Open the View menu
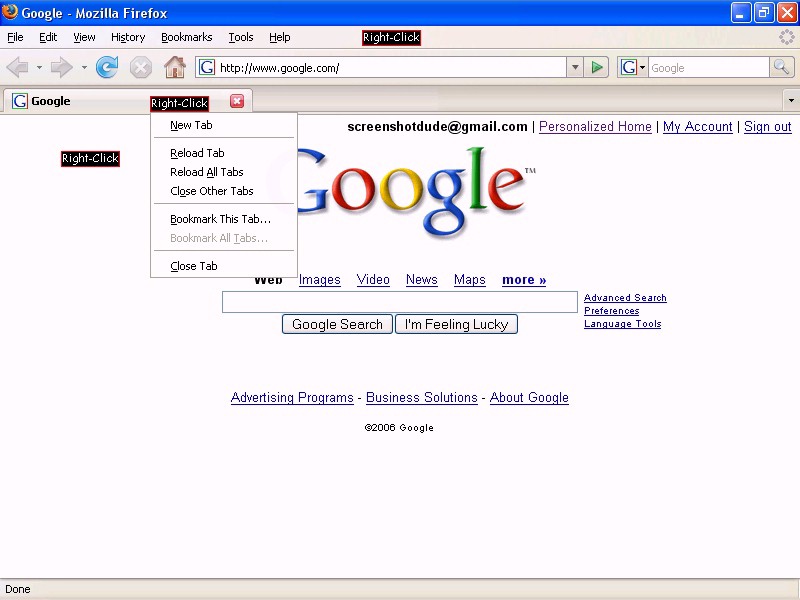The image size is (800, 600). click(x=84, y=37)
